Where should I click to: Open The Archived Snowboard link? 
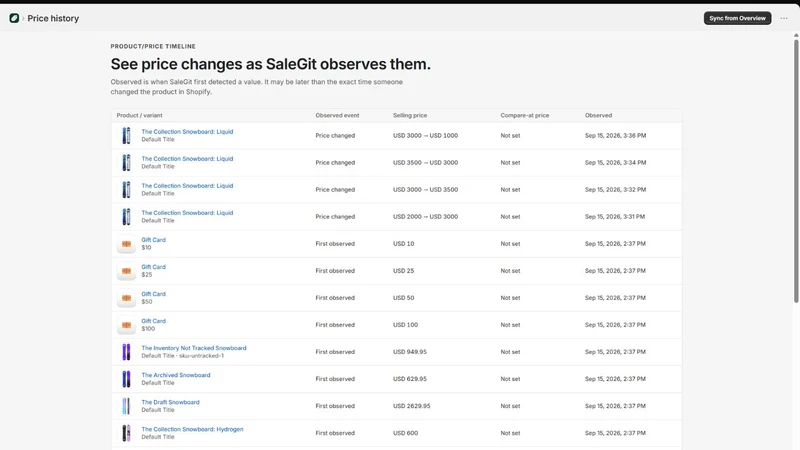point(176,375)
